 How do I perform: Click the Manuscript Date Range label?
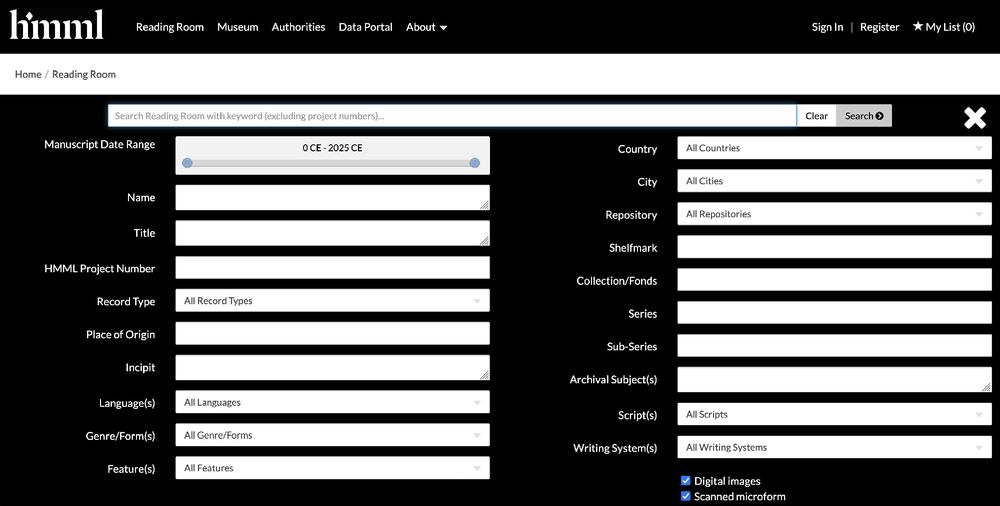[99, 145]
